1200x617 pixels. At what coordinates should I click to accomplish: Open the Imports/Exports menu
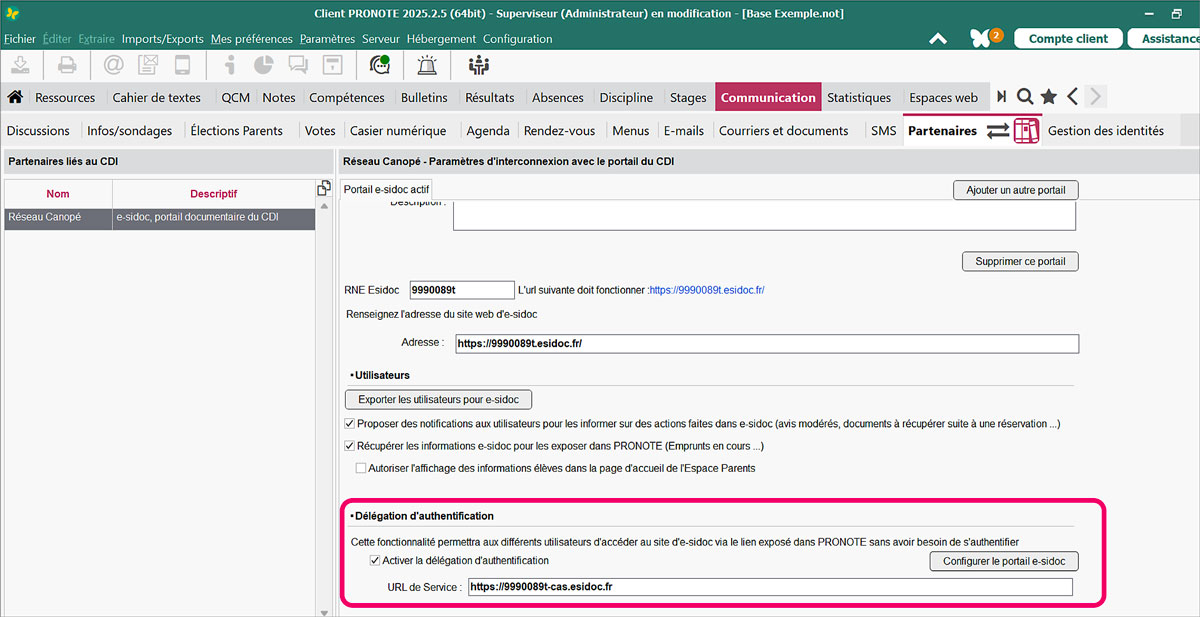pos(163,39)
